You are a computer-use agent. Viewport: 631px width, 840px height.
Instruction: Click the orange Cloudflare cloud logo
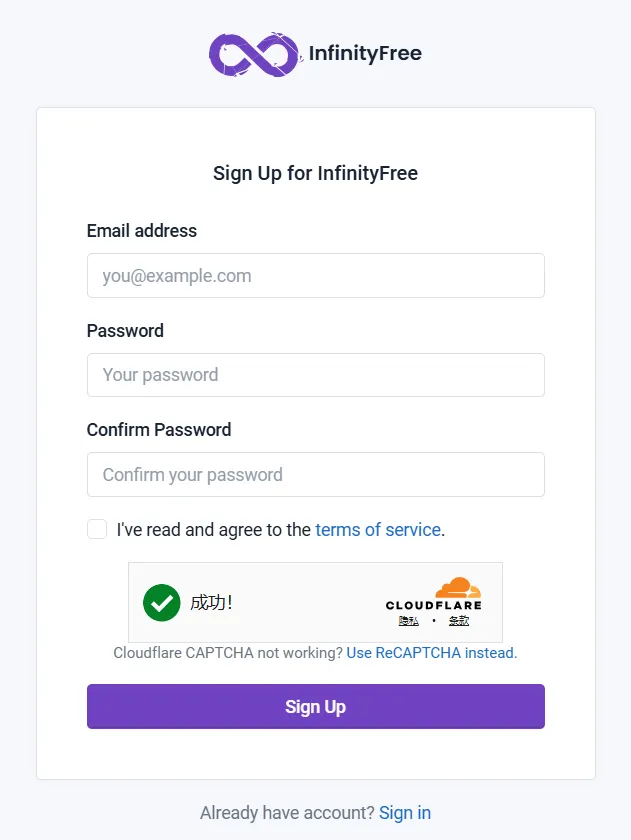[458, 587]
